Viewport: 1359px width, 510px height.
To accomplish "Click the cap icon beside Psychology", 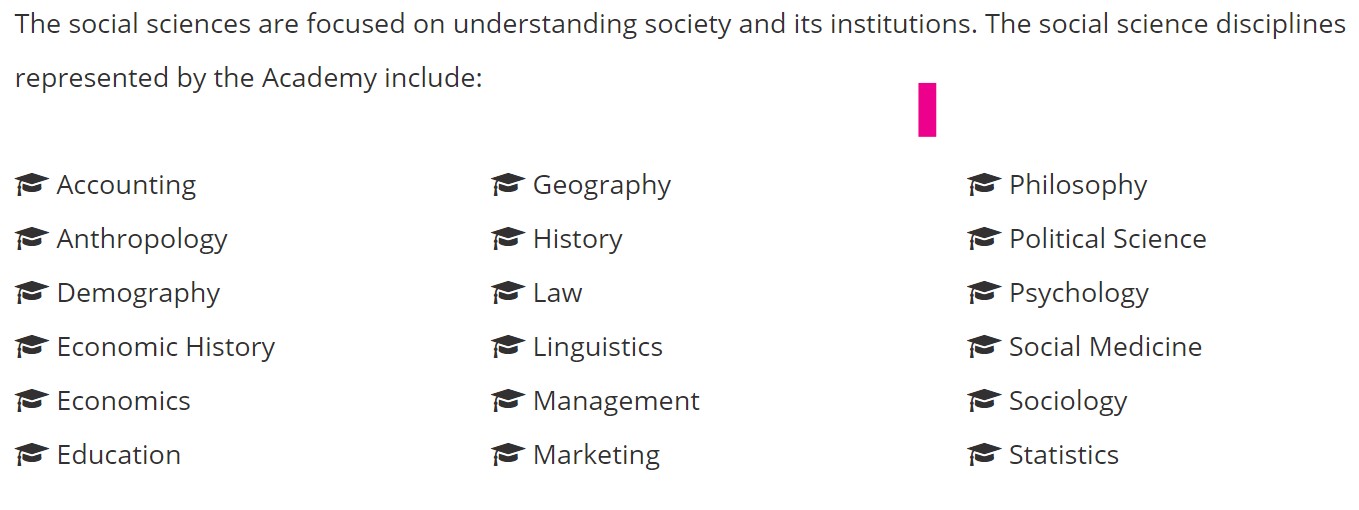I will tap(984, 293).
